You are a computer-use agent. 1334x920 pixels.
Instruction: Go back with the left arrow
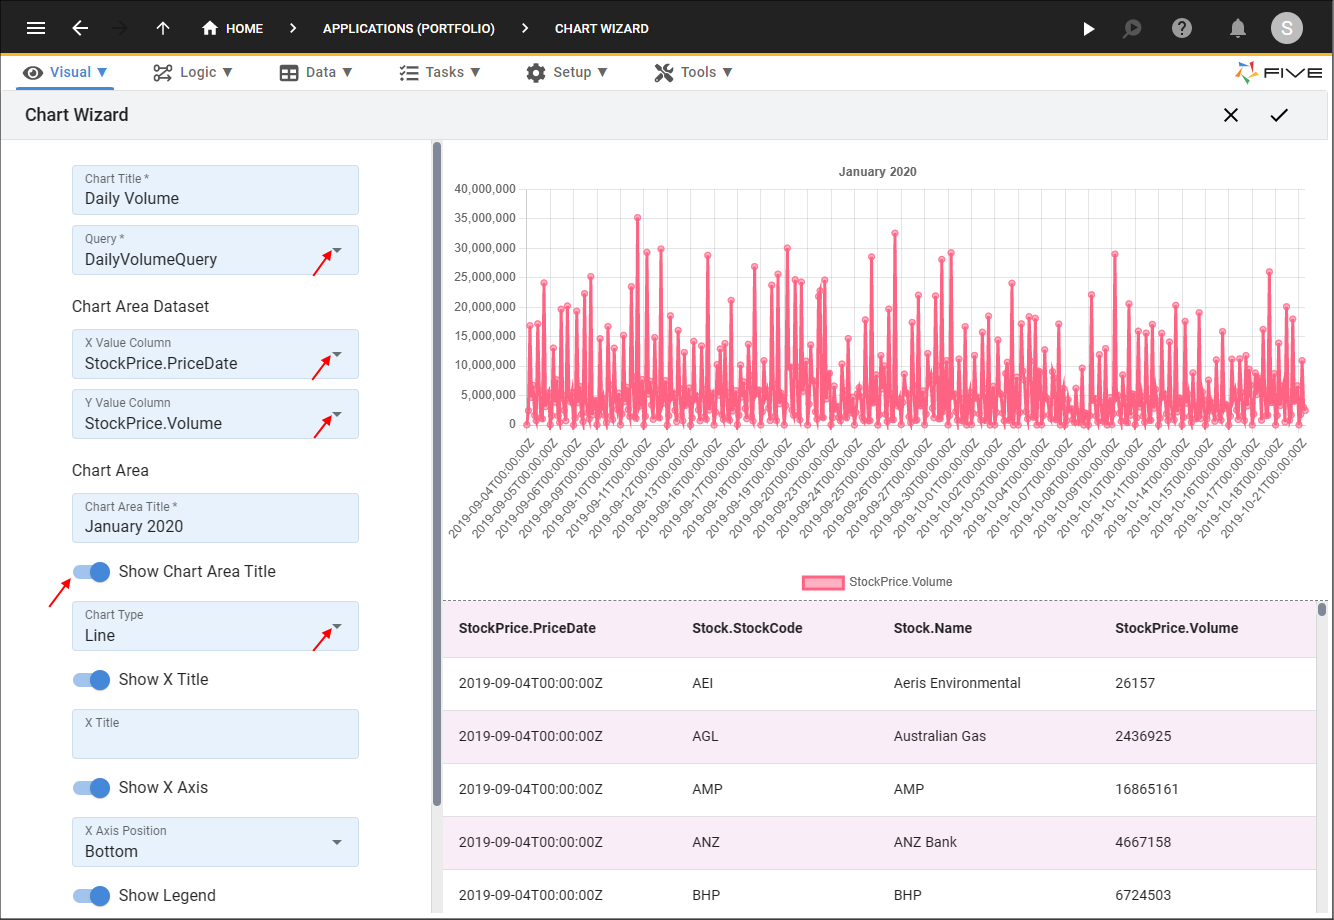[80, 28]
